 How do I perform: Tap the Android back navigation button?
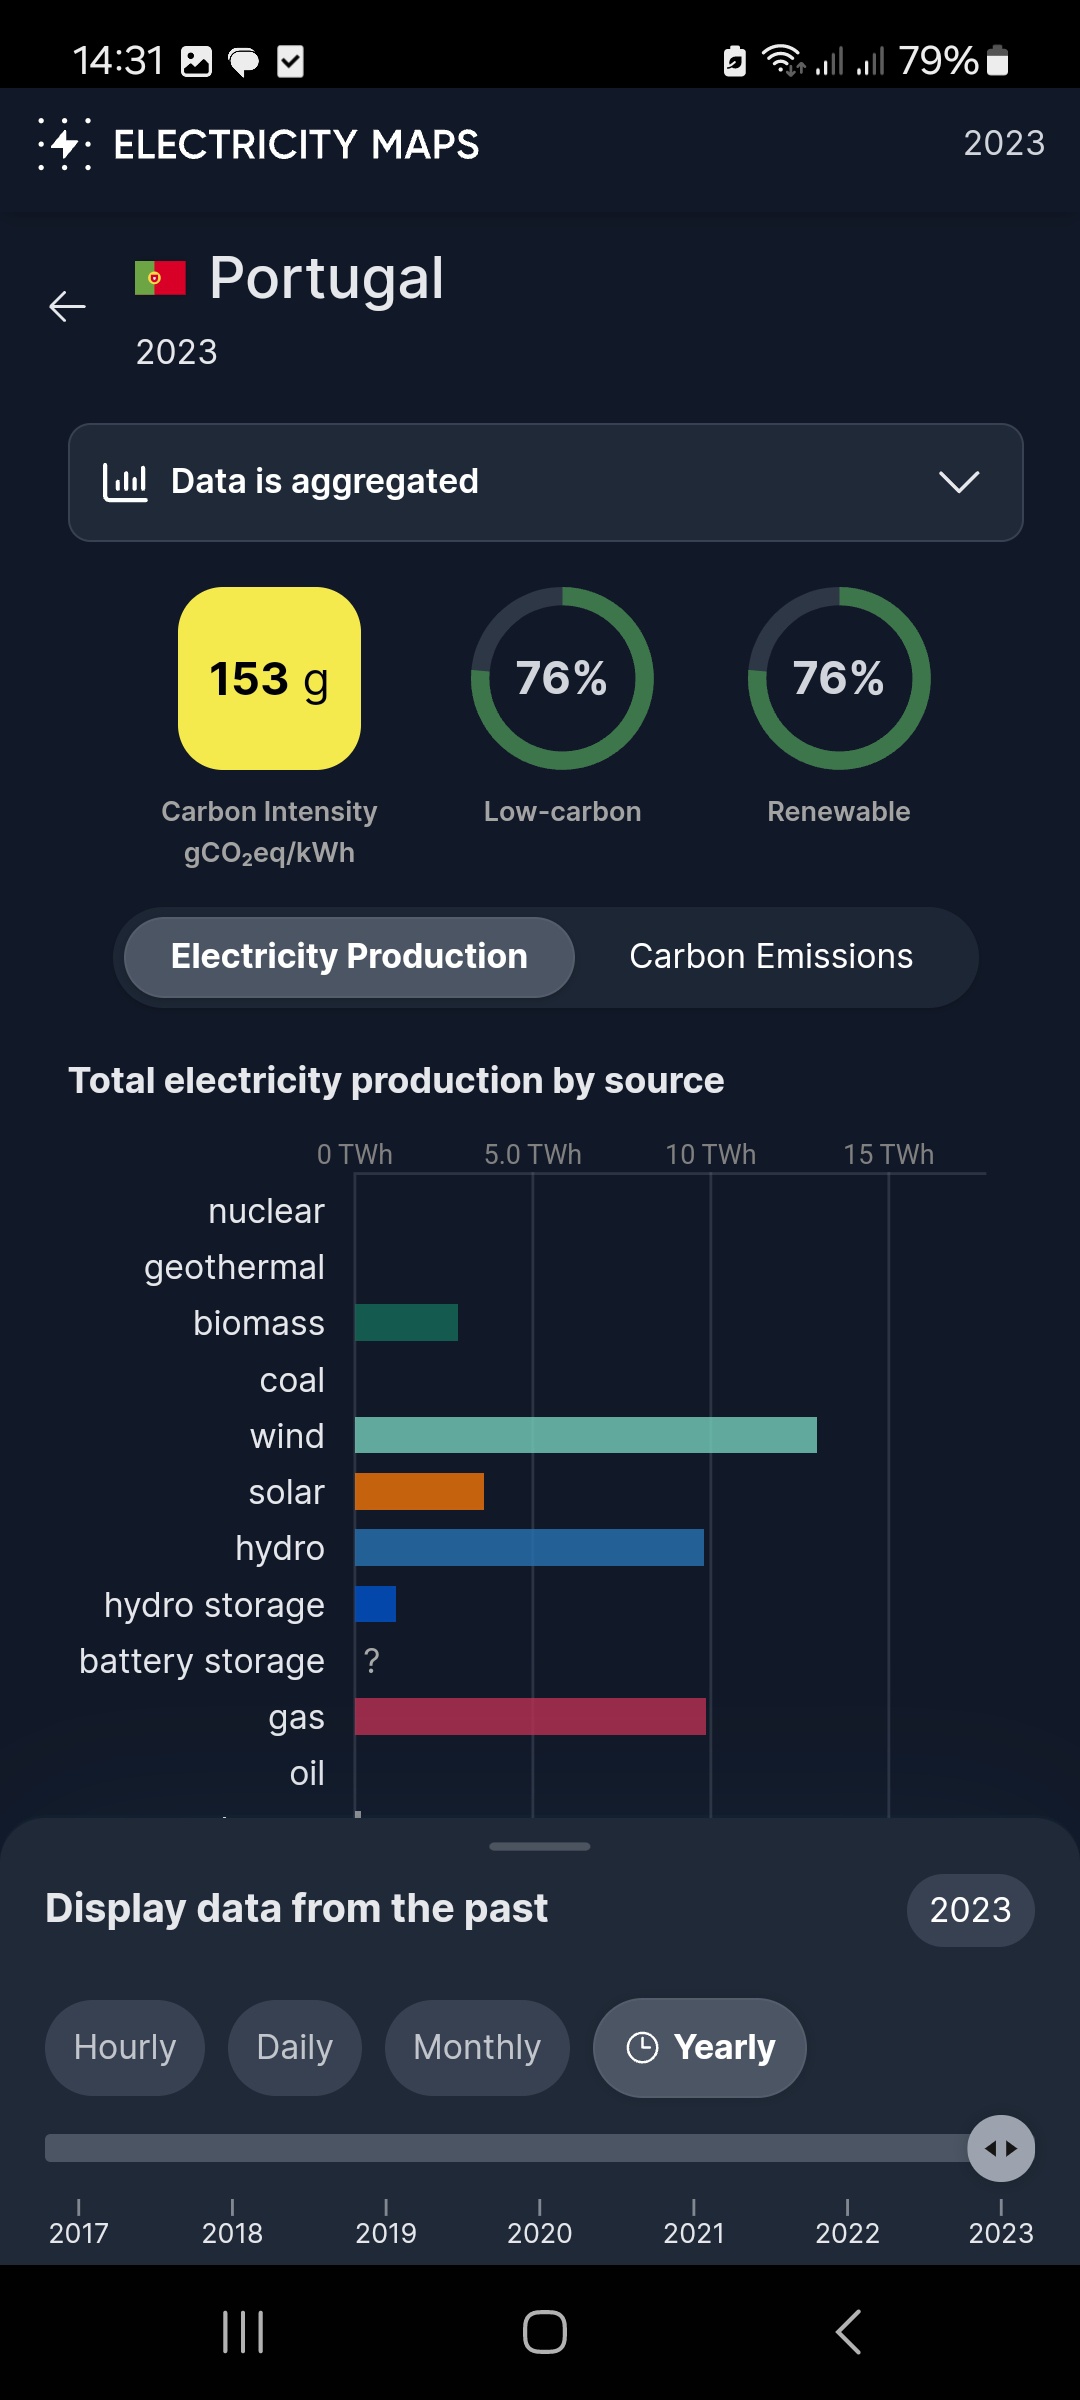coord(848,2332)
